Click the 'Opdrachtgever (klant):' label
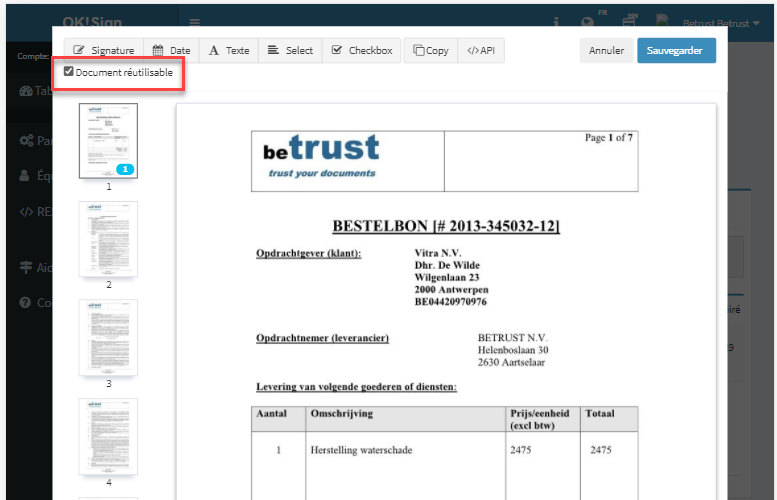This screenshot has height=500, width=777. pos(308,253)
